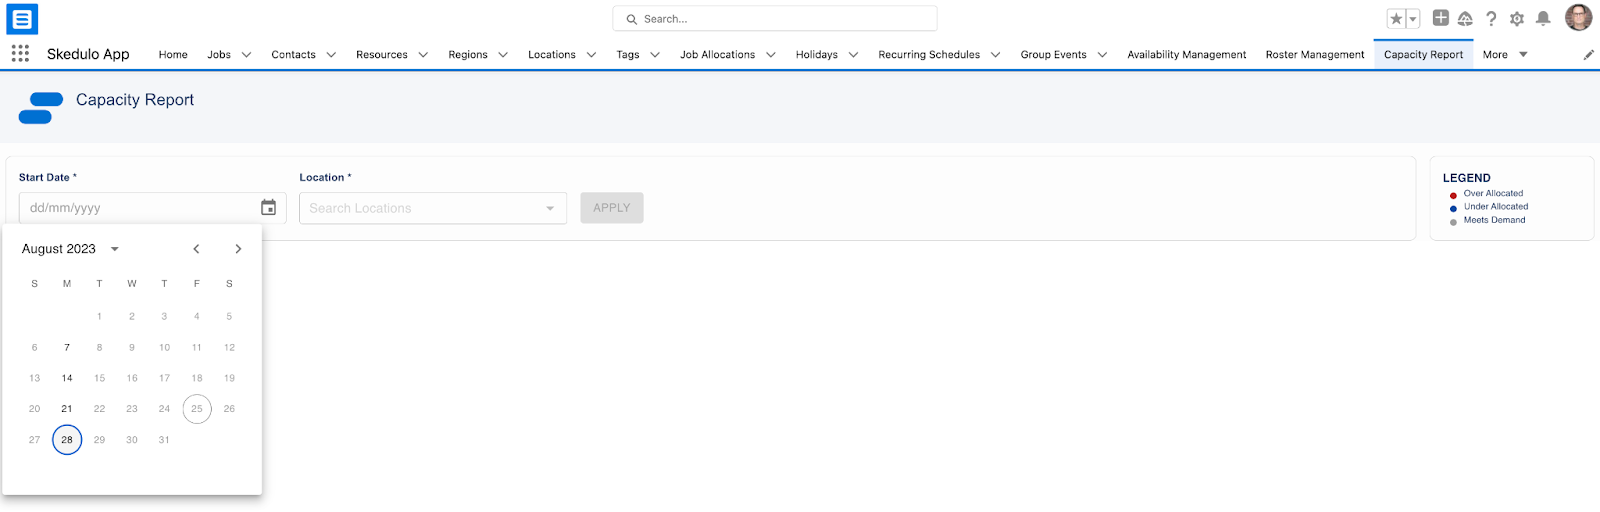
Task: Open the Recurring Schedules tab
Action: (929, 55)
